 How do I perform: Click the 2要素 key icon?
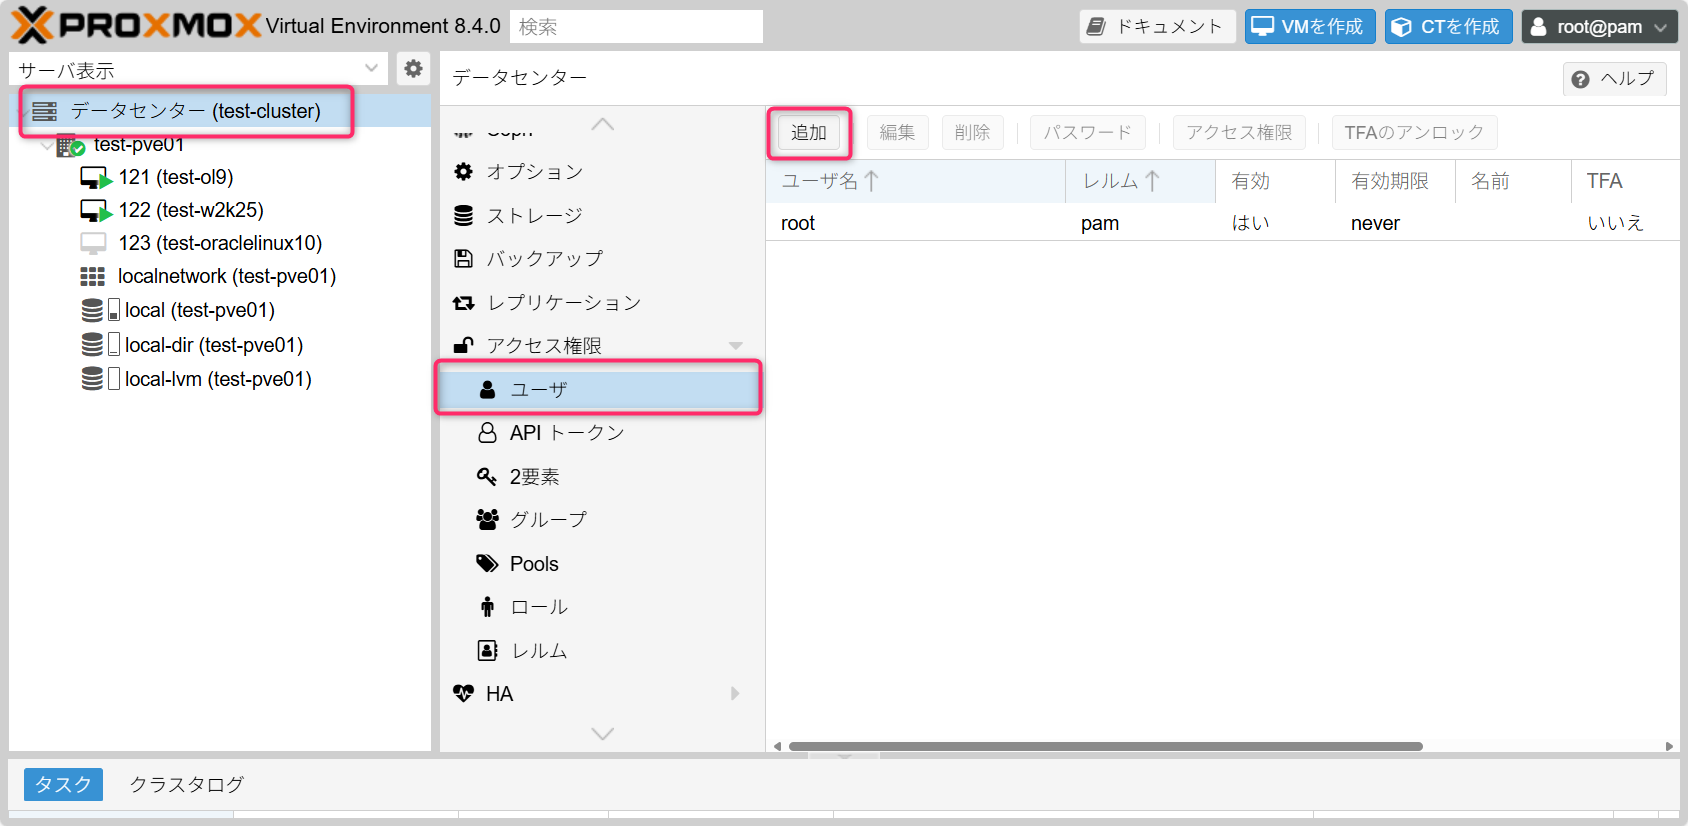tap(487, 477)
